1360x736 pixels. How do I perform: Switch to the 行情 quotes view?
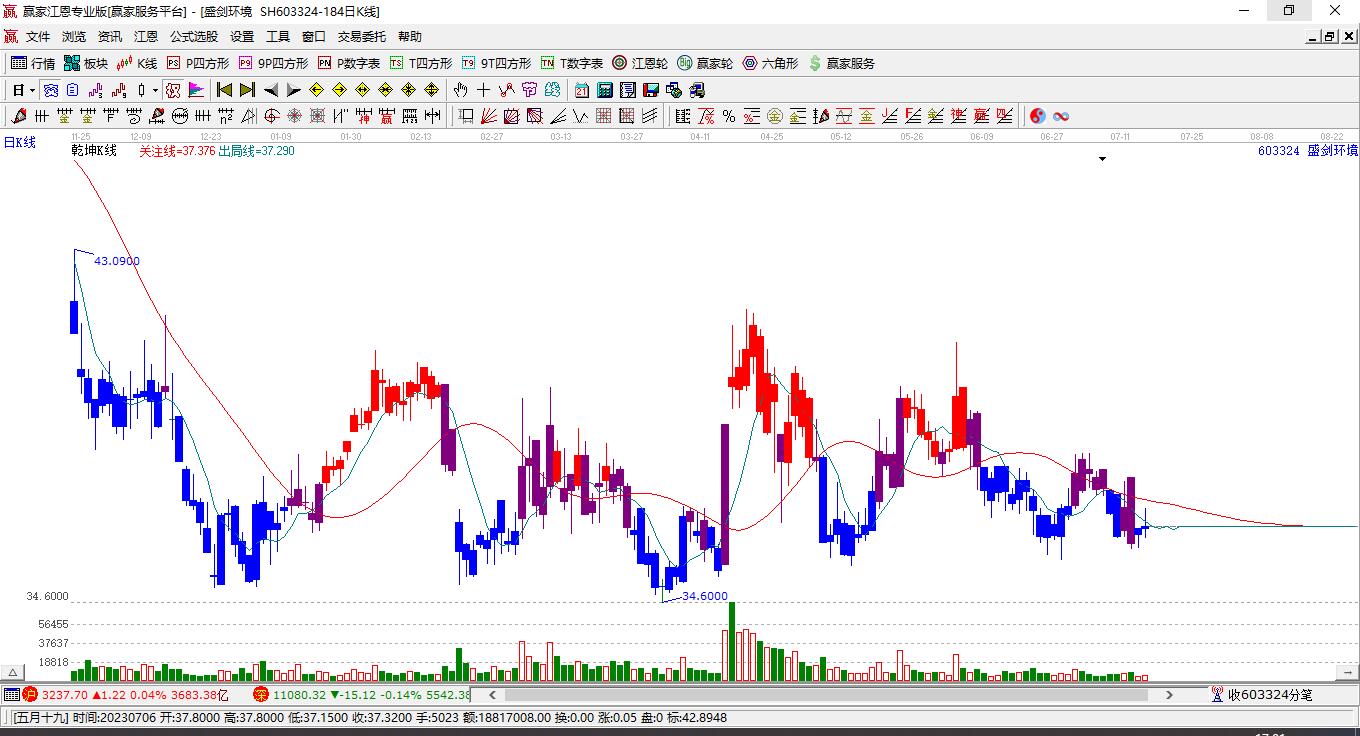[x=33, y=63]
